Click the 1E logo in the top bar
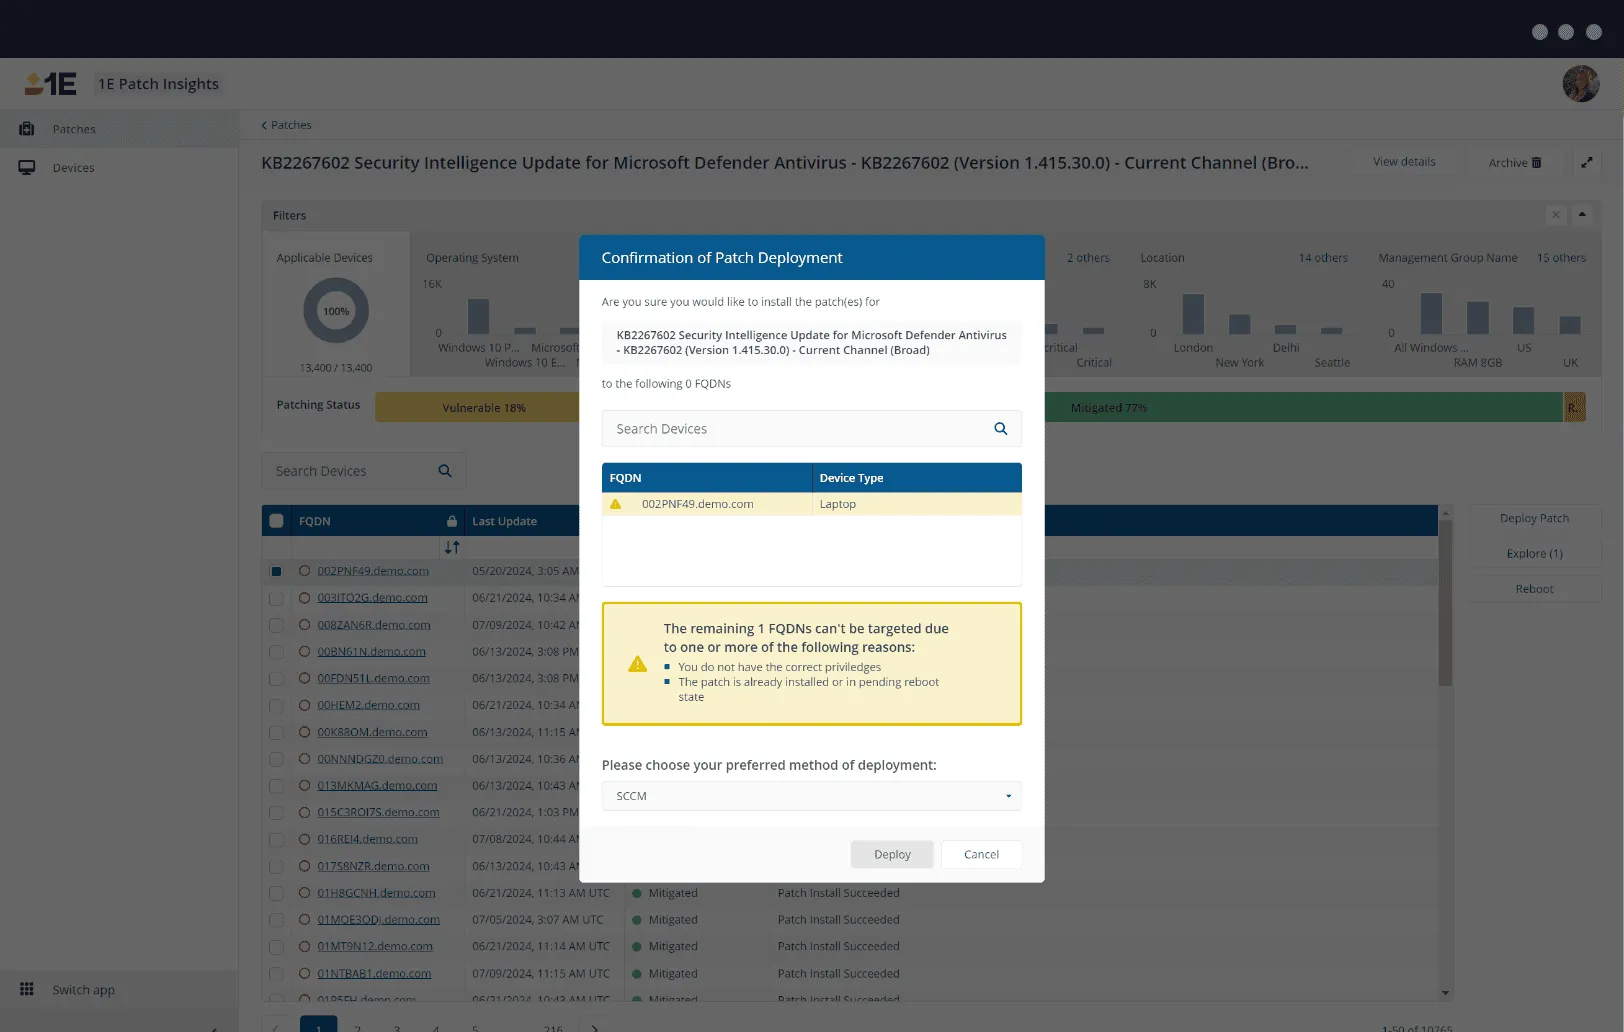 point(52,83)
